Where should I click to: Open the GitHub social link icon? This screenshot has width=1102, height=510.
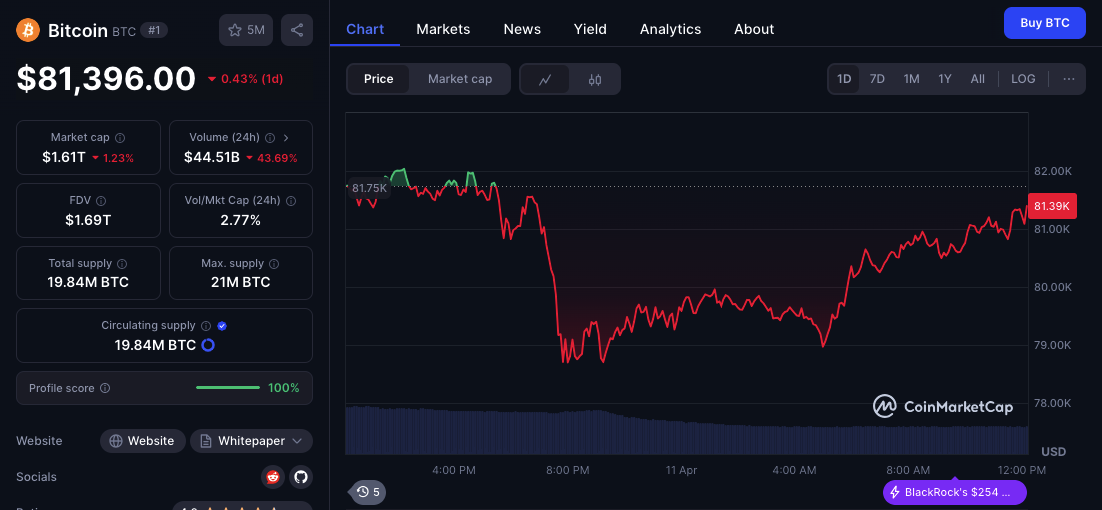(x=300, y=477)
